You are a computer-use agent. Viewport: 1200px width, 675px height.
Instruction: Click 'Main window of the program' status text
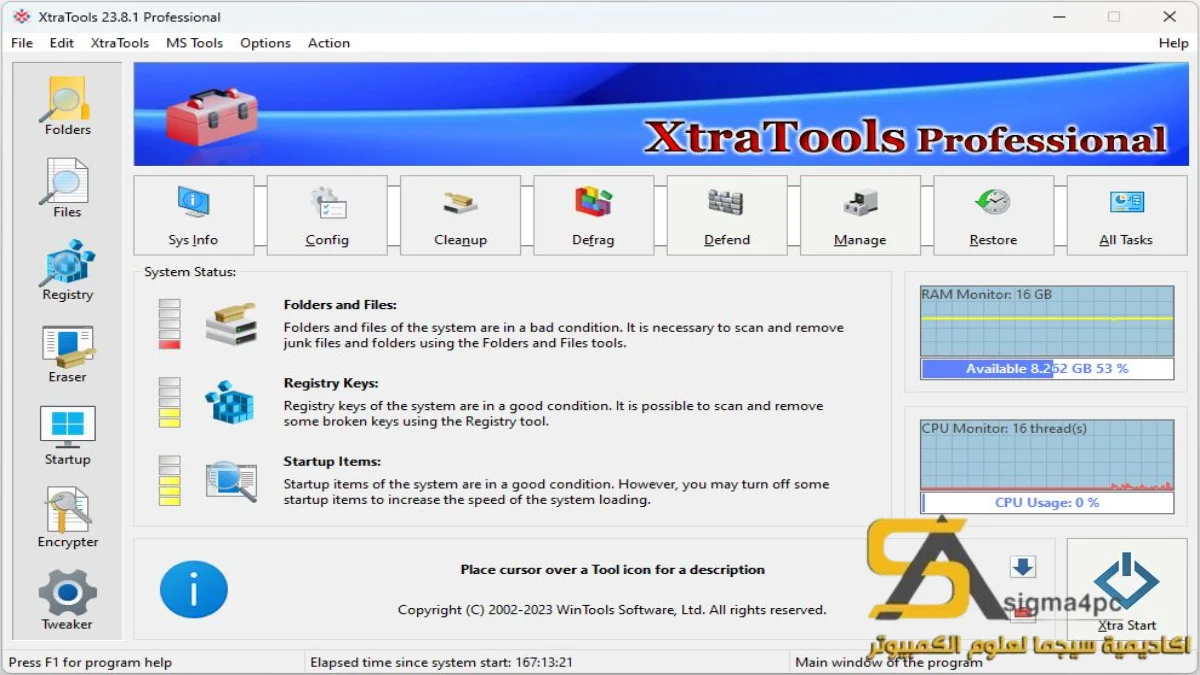(x=889, y=662)
